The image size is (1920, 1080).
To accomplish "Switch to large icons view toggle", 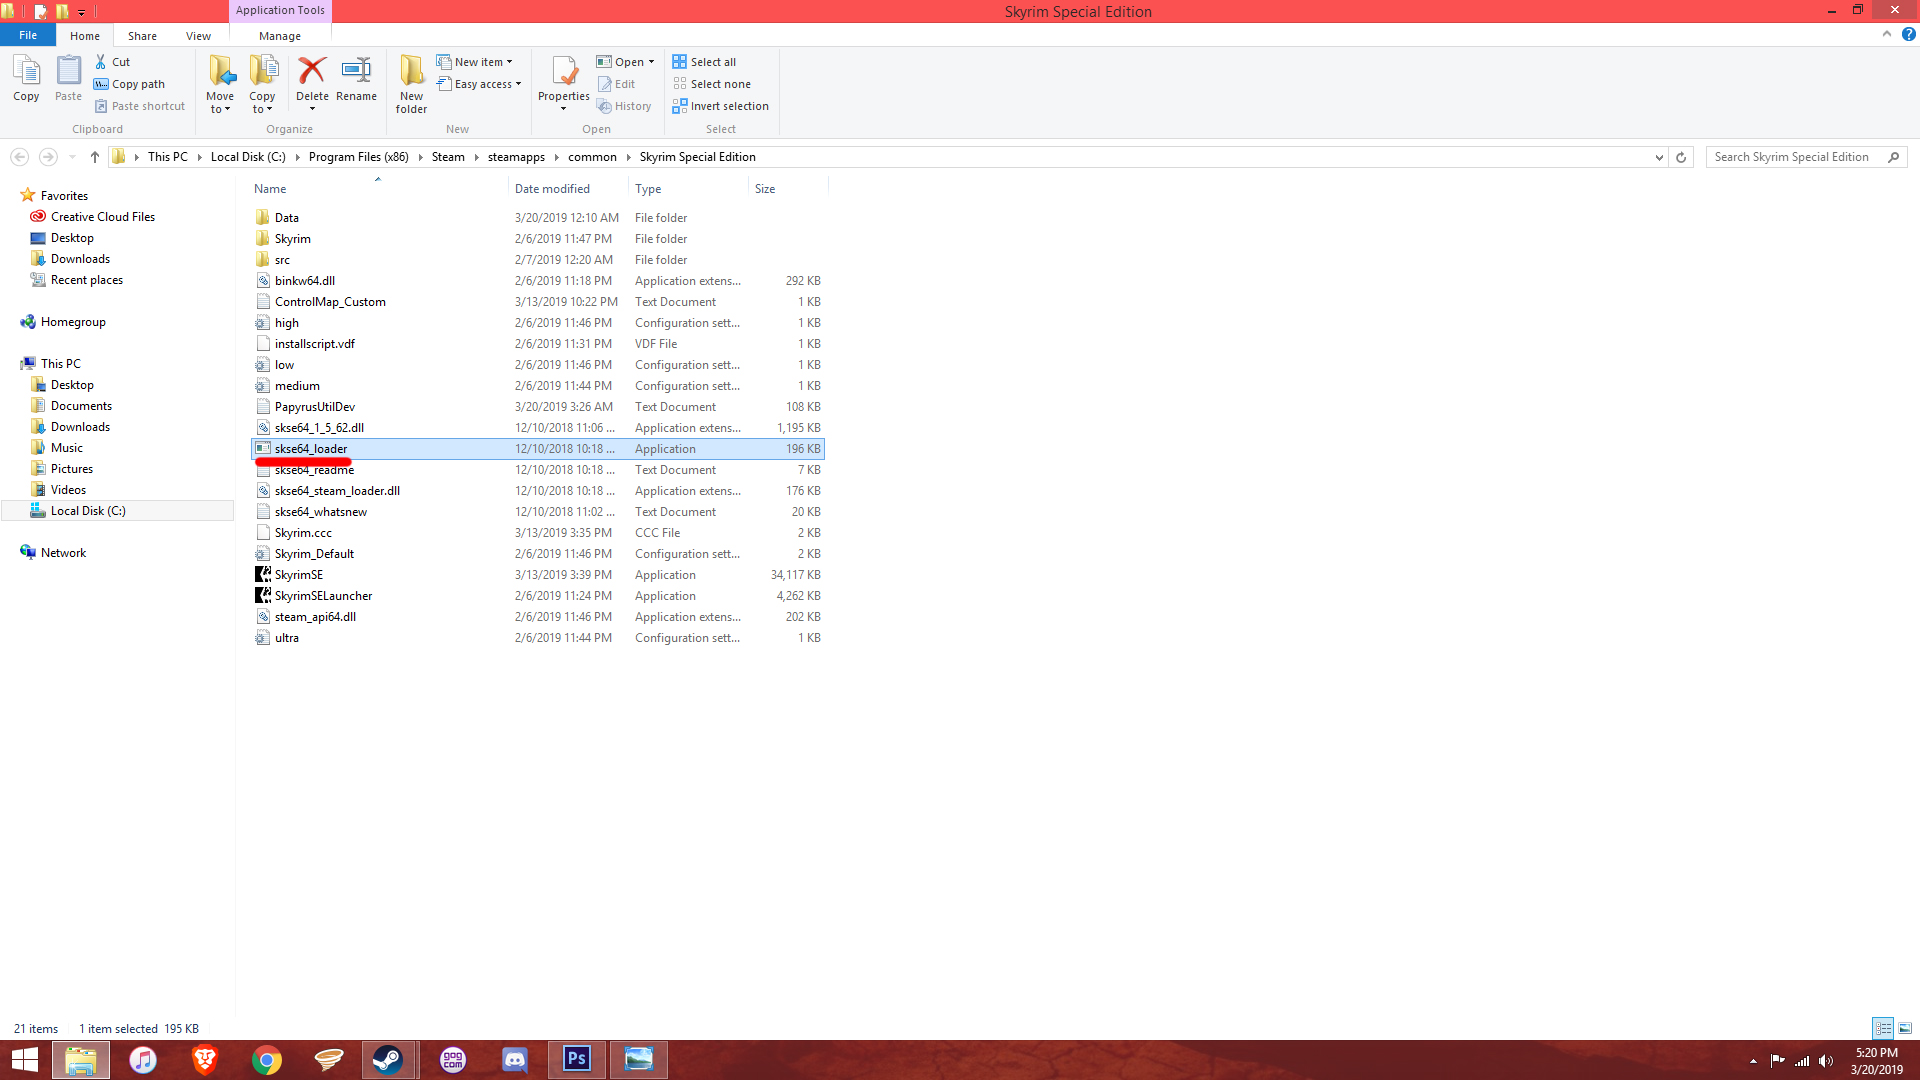I will coord(1905,1028).
